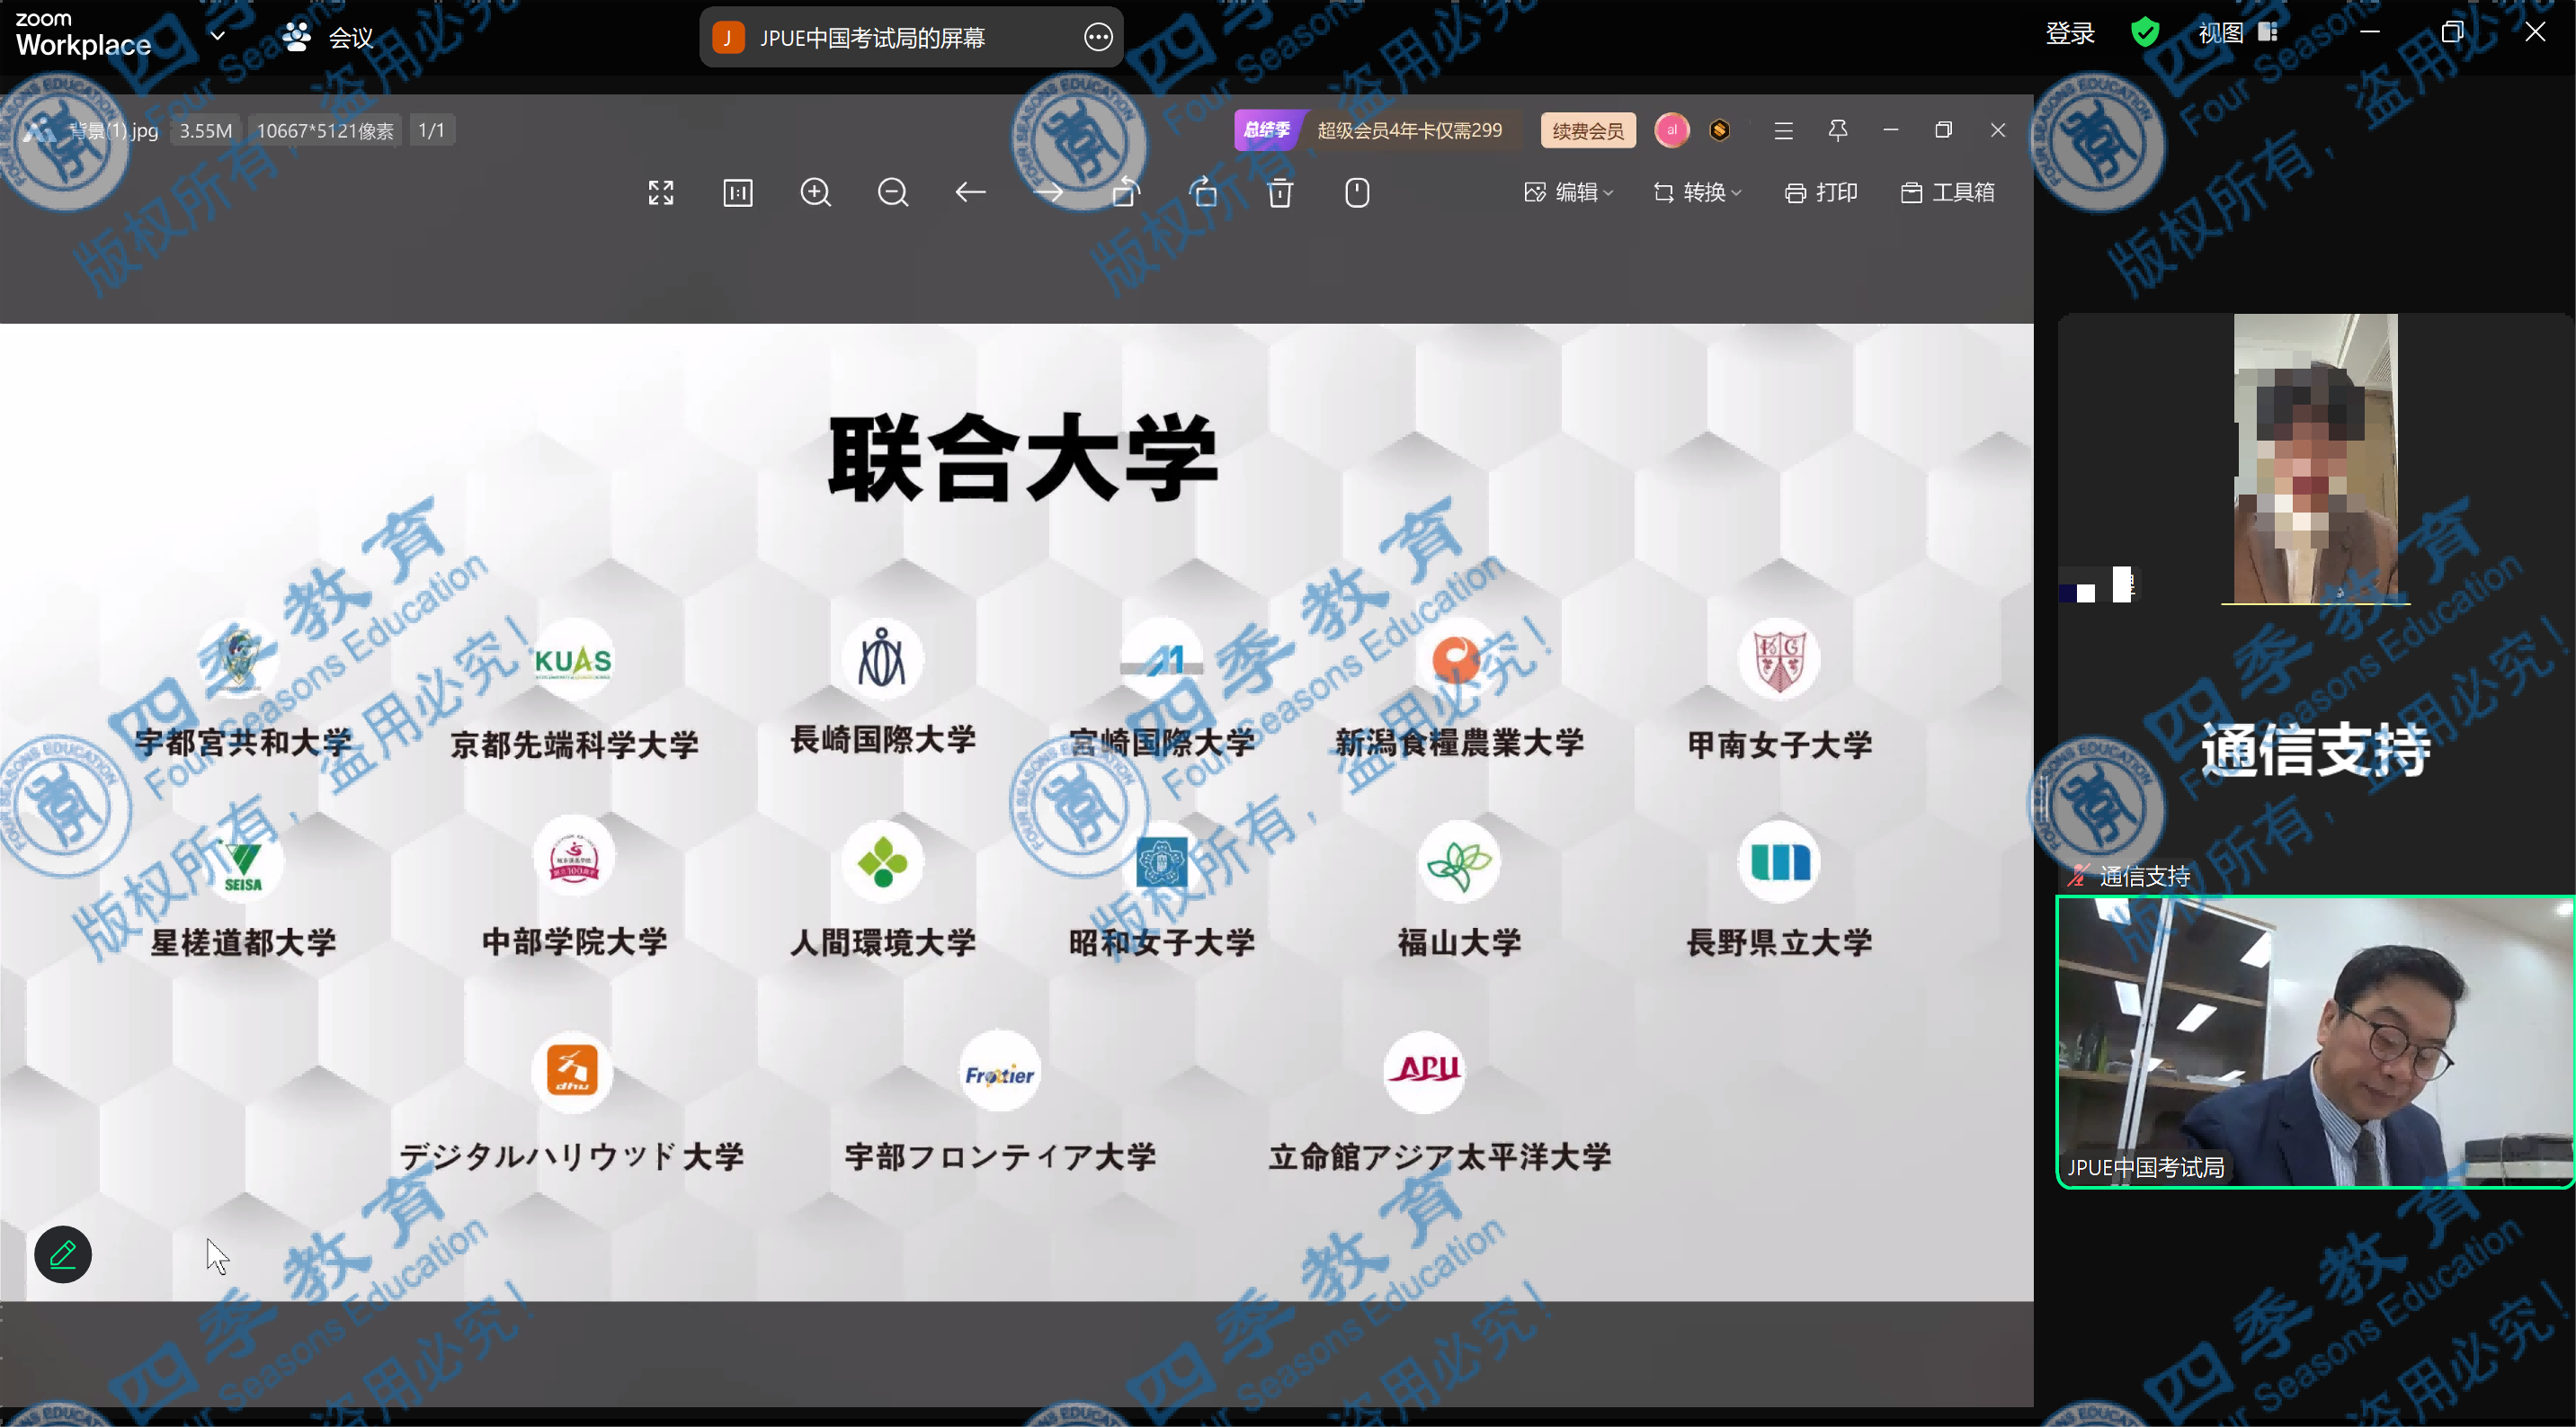Open the pink user avatar in viewer
Viewport: 2576px width, 1427px height.
coord(1672,130)
